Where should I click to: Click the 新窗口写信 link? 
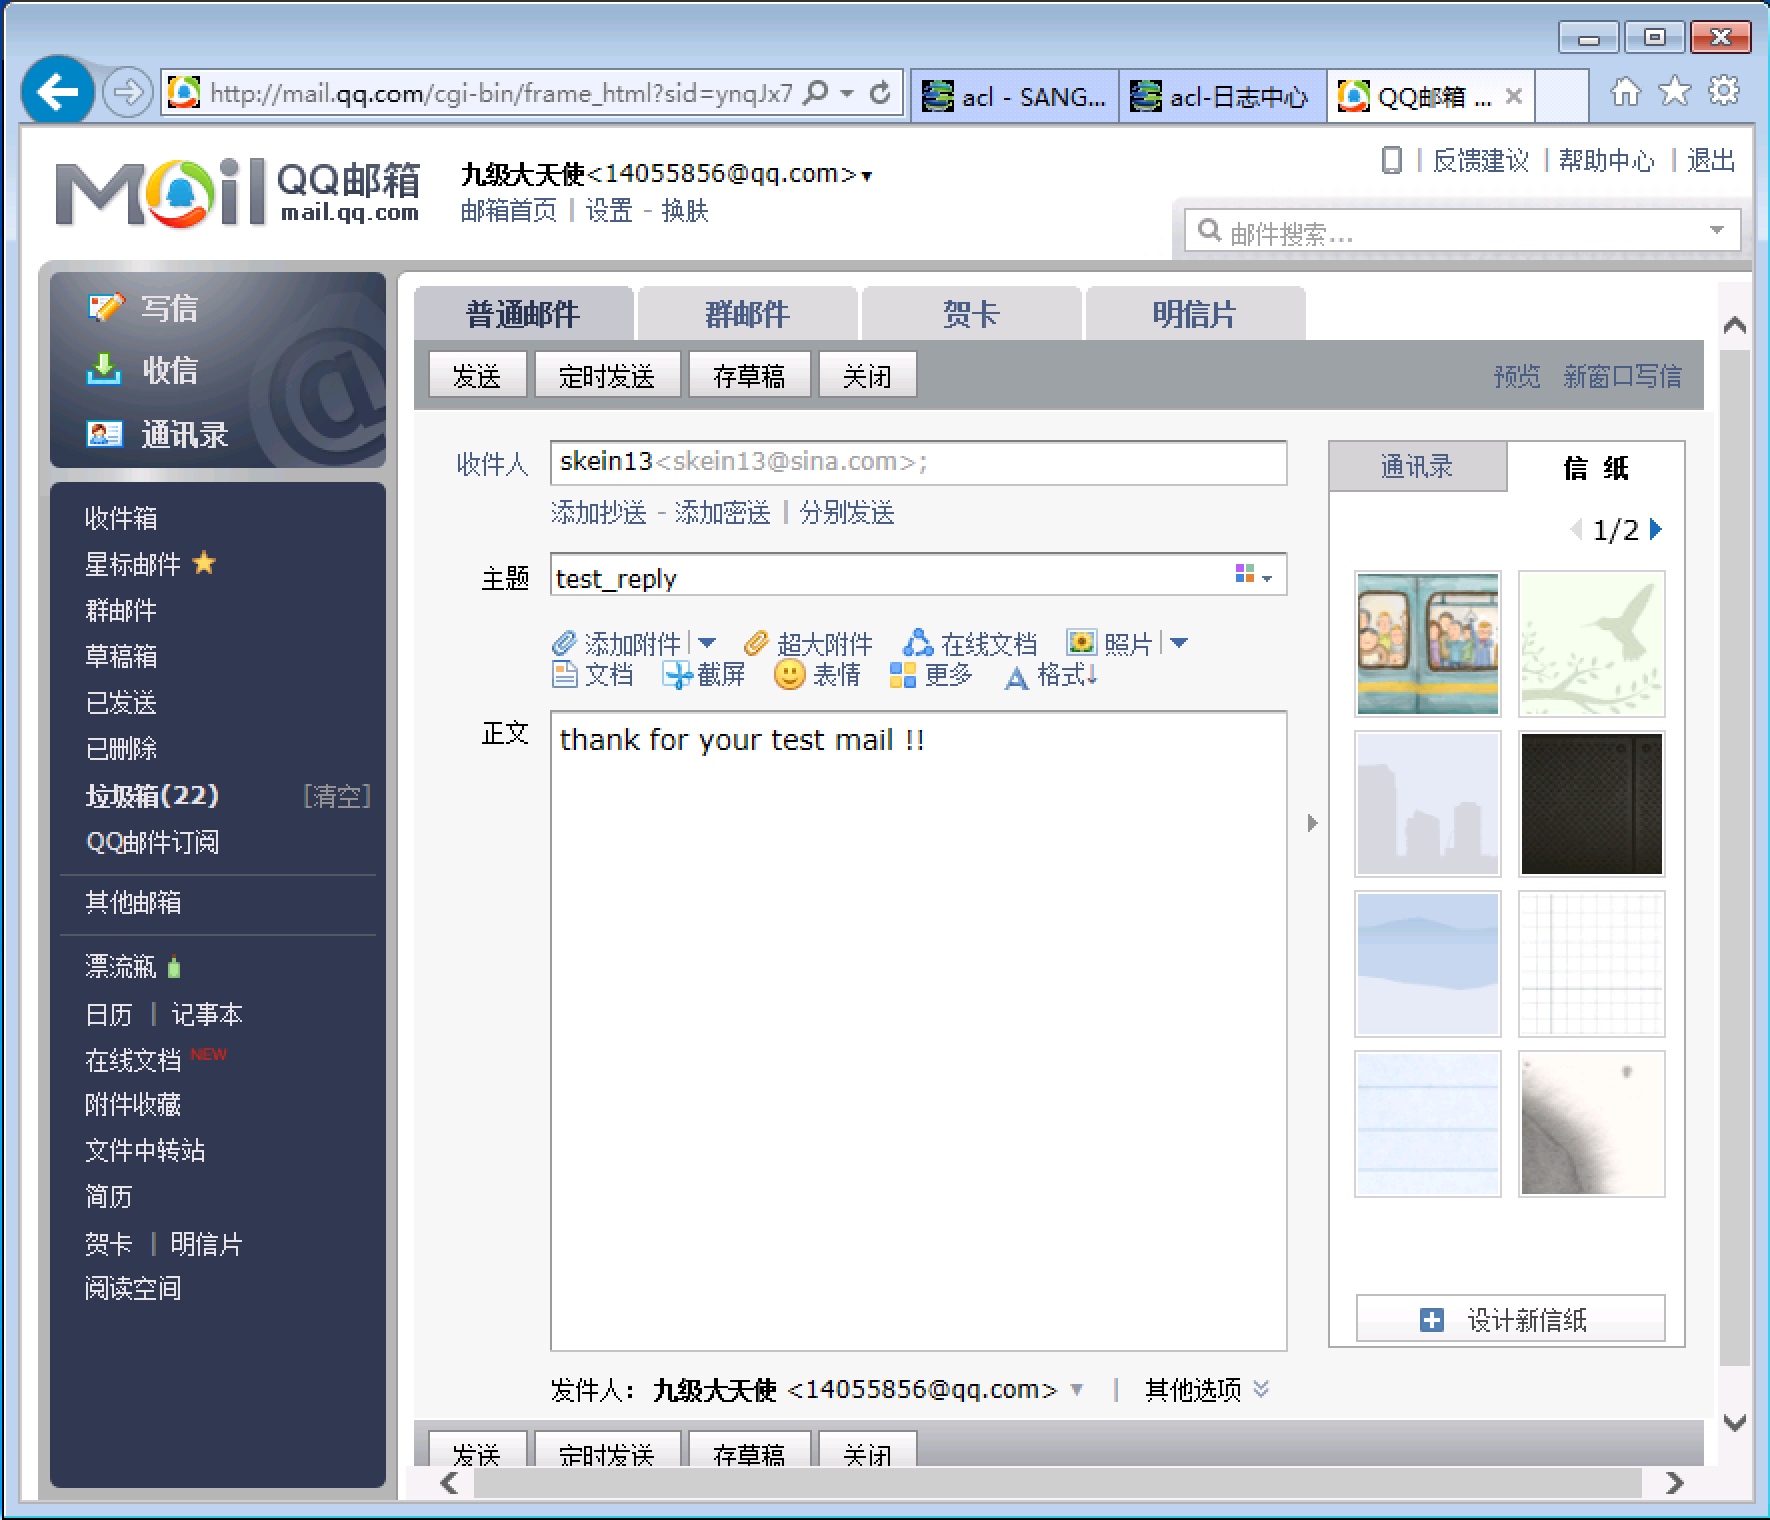[x=1622, y=376]
